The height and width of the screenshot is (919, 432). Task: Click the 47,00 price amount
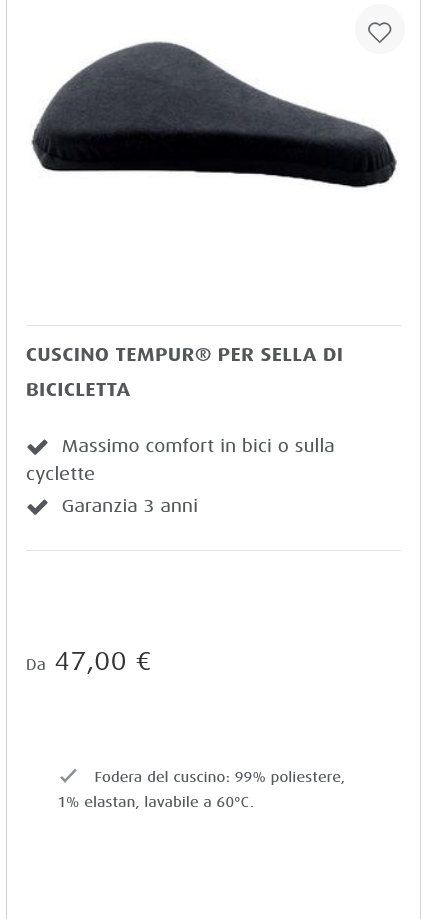(x=91, y=661)
